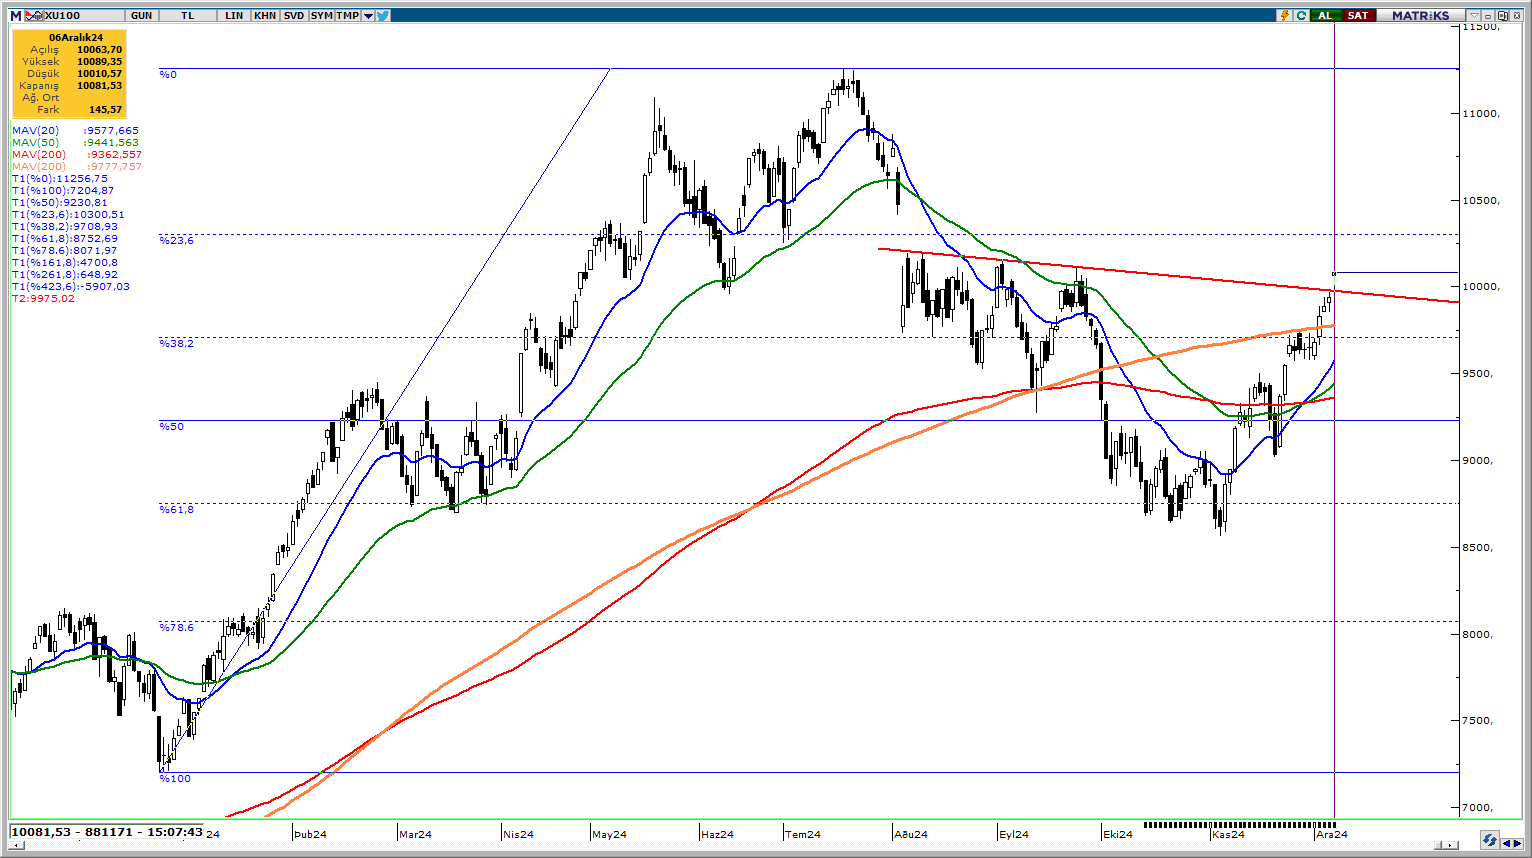Click the Matriks M logo icon
The width and height of the screenshot is (1532, 858).
16,16
